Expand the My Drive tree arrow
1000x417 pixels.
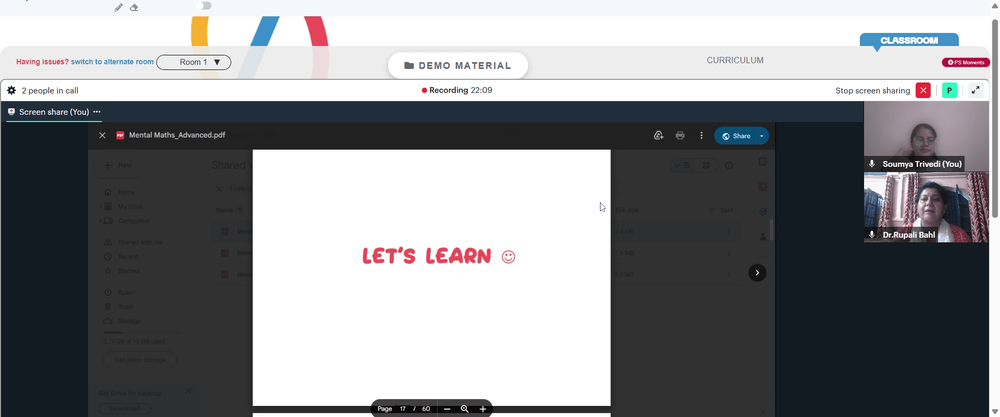pyautogui.click(x=100, y=207)
